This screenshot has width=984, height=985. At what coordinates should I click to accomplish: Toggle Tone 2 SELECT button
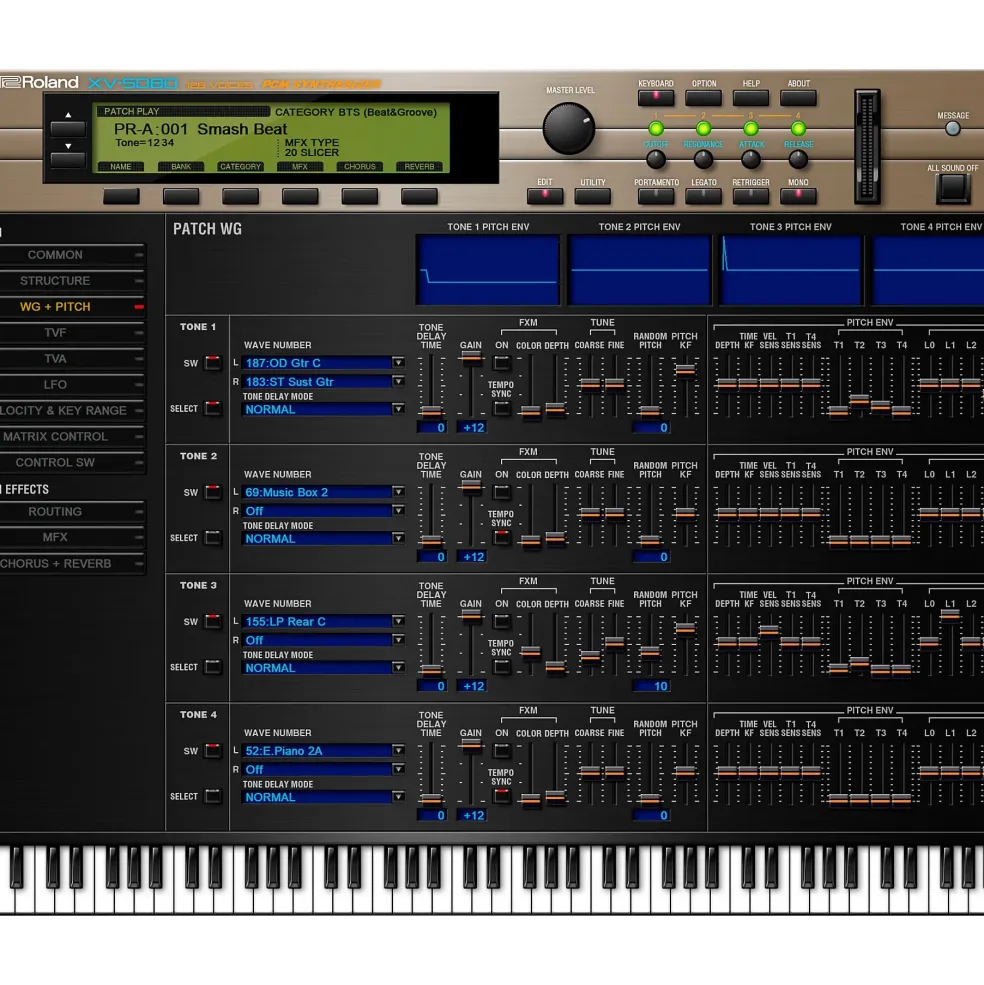click(x=213, y=538)
